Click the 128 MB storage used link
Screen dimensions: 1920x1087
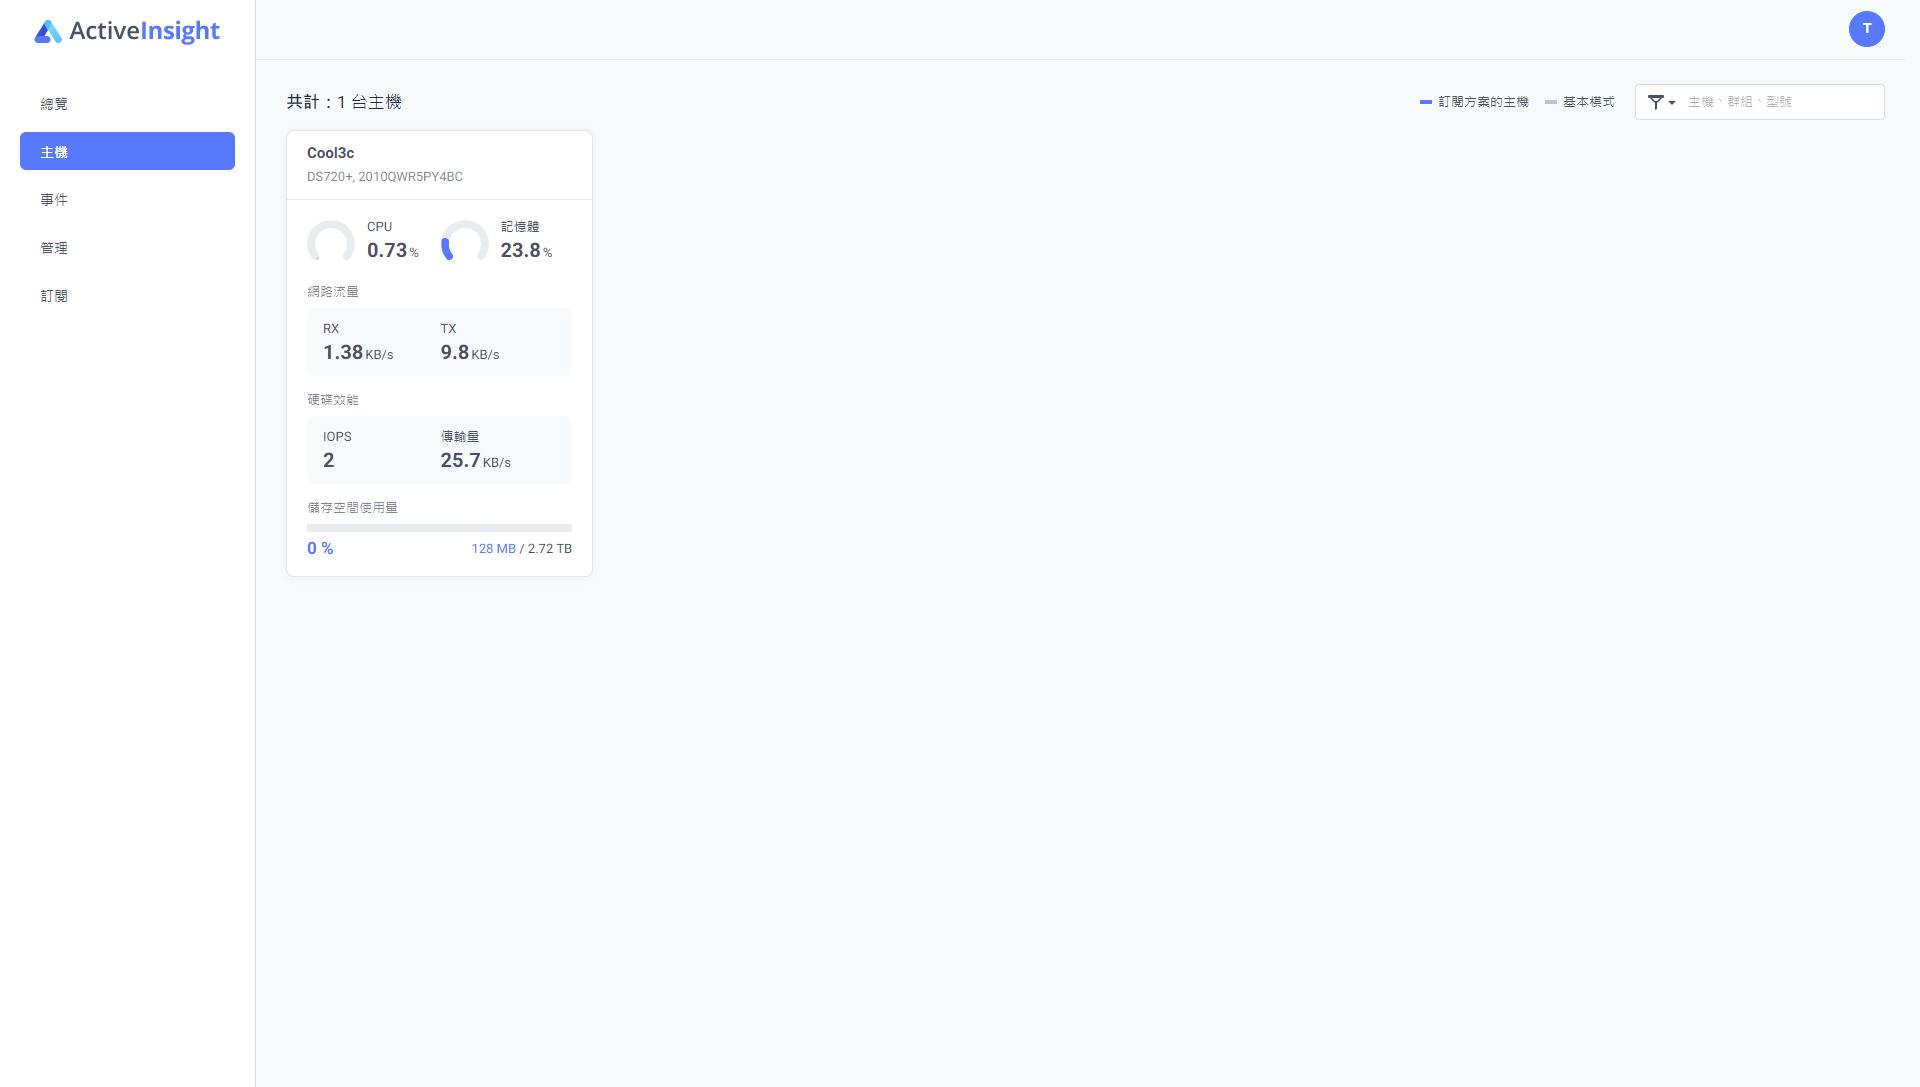pyautogui.click(x=493, y=549)
